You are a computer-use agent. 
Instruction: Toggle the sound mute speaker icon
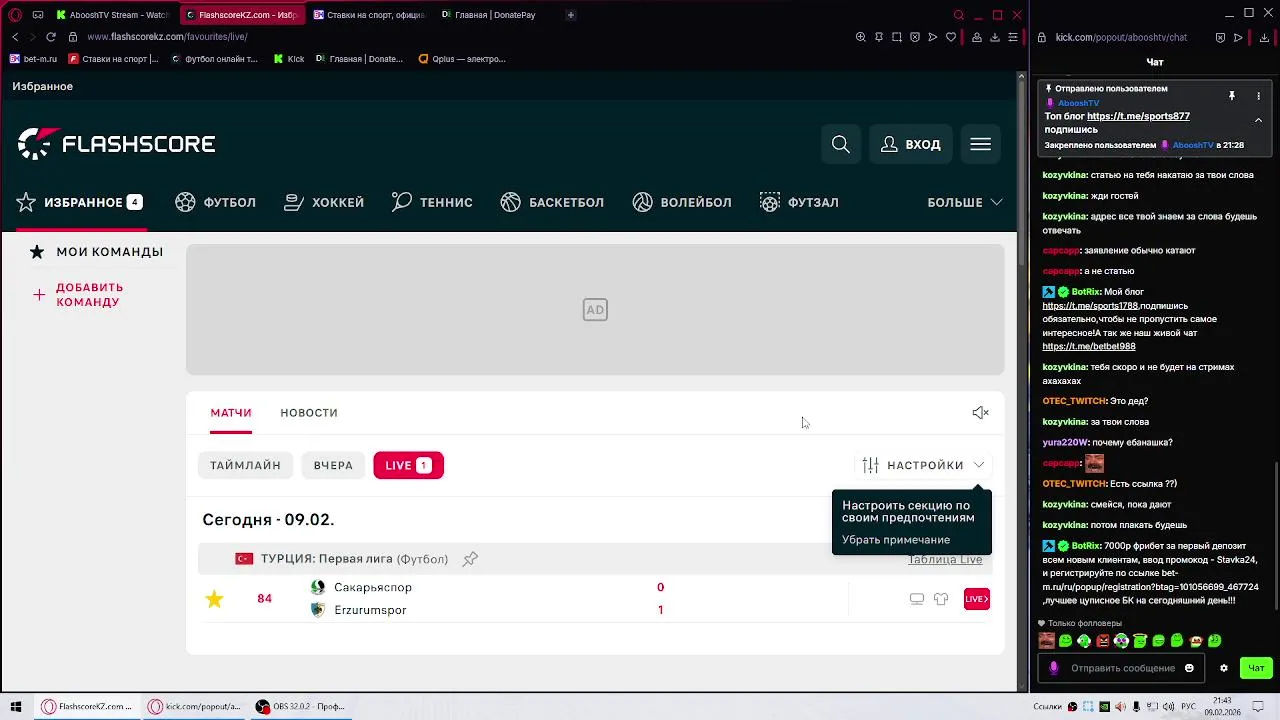pos(980,413)
